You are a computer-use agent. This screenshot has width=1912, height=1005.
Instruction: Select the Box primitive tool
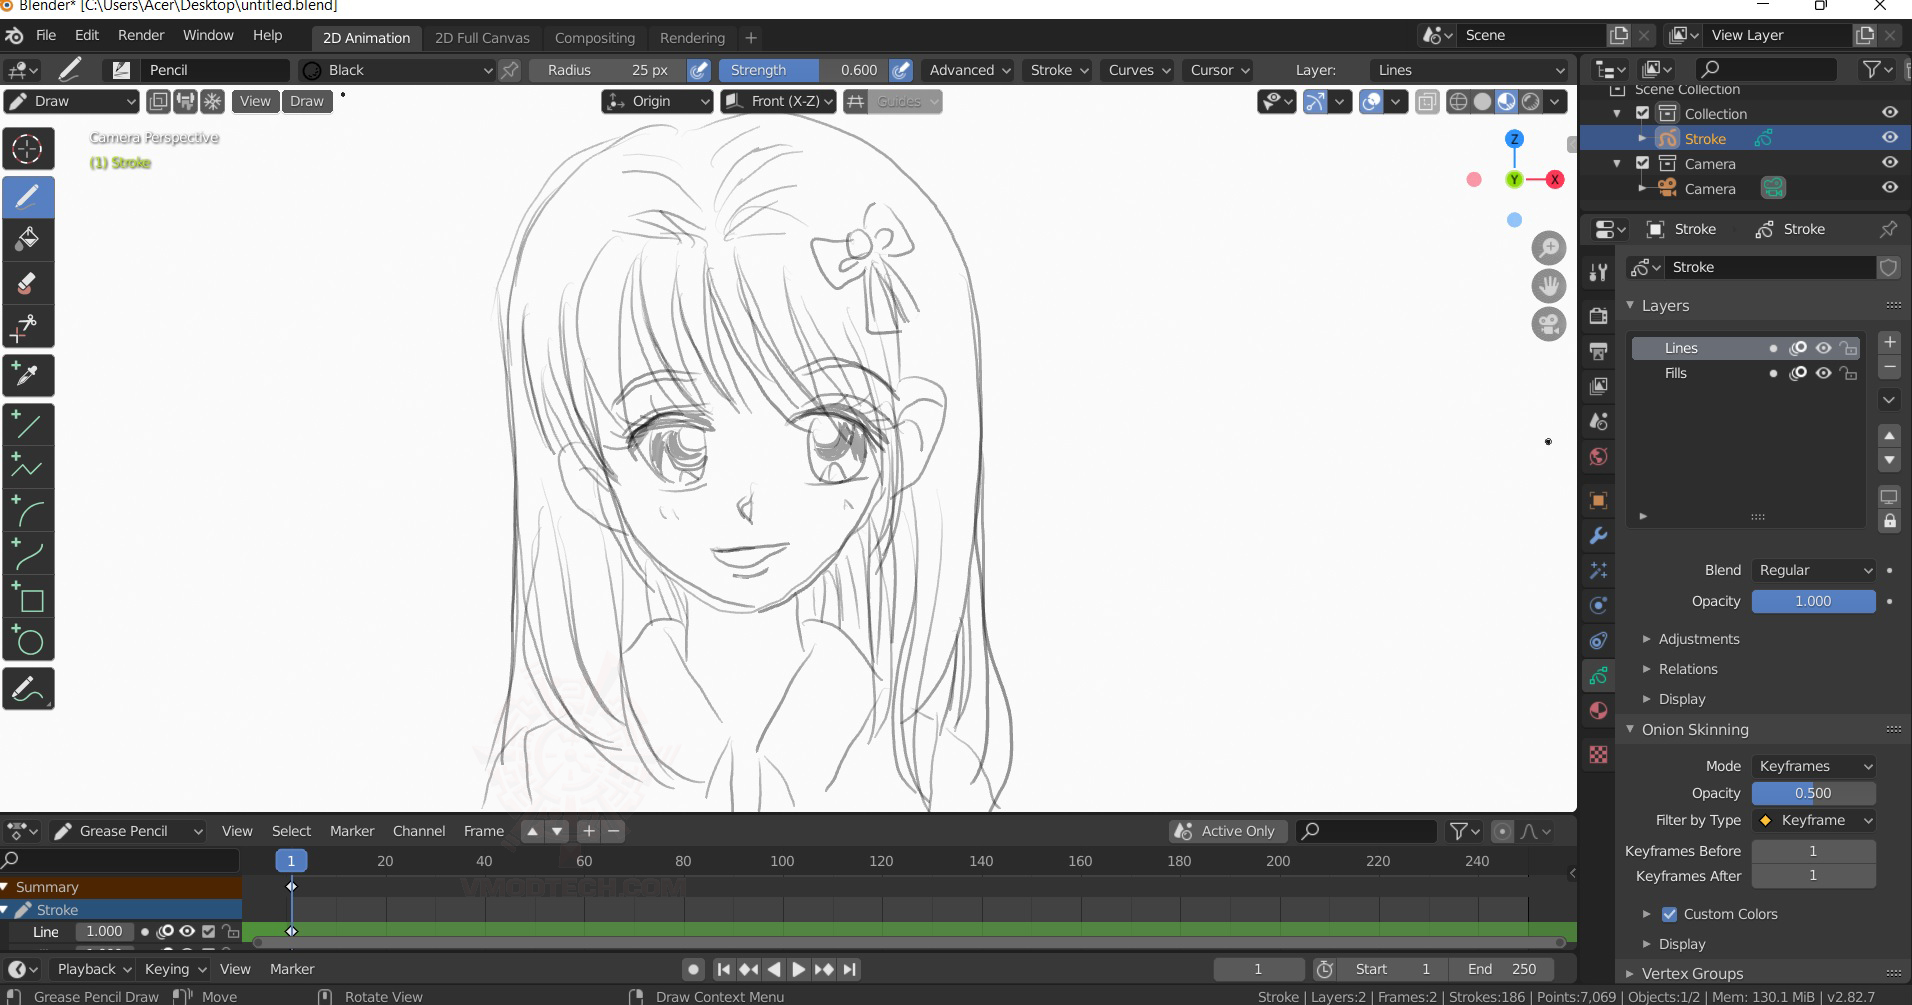pos(28,598)
